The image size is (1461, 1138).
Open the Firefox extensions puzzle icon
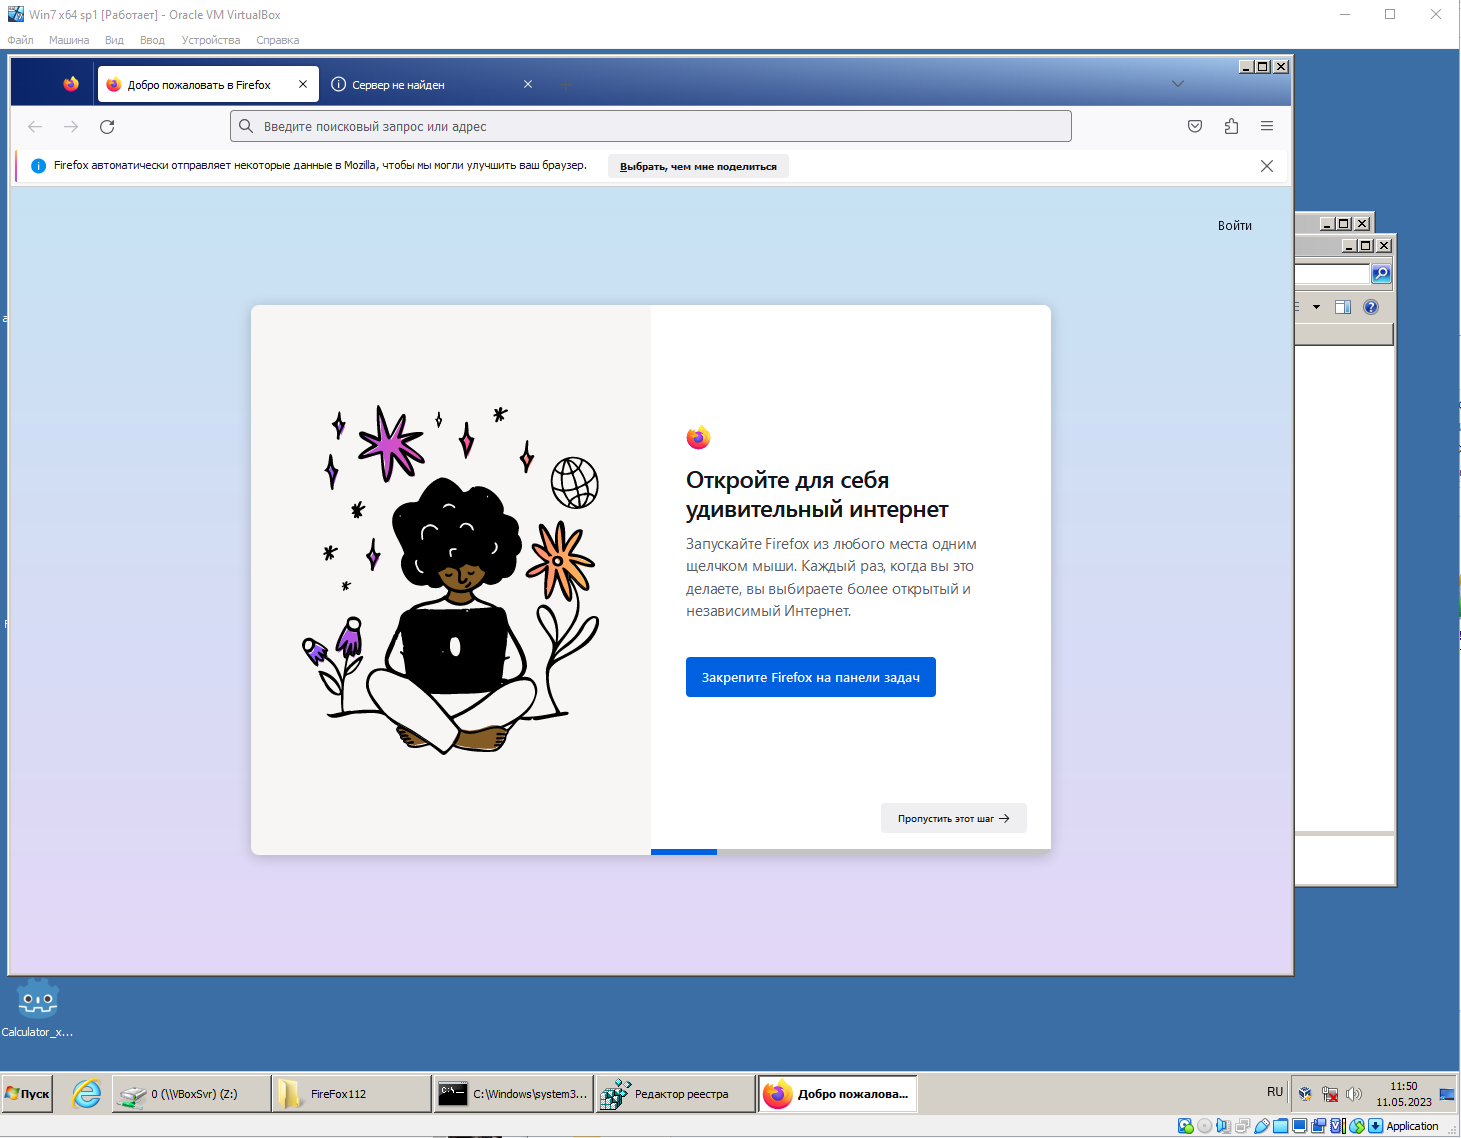(1231, 126)
